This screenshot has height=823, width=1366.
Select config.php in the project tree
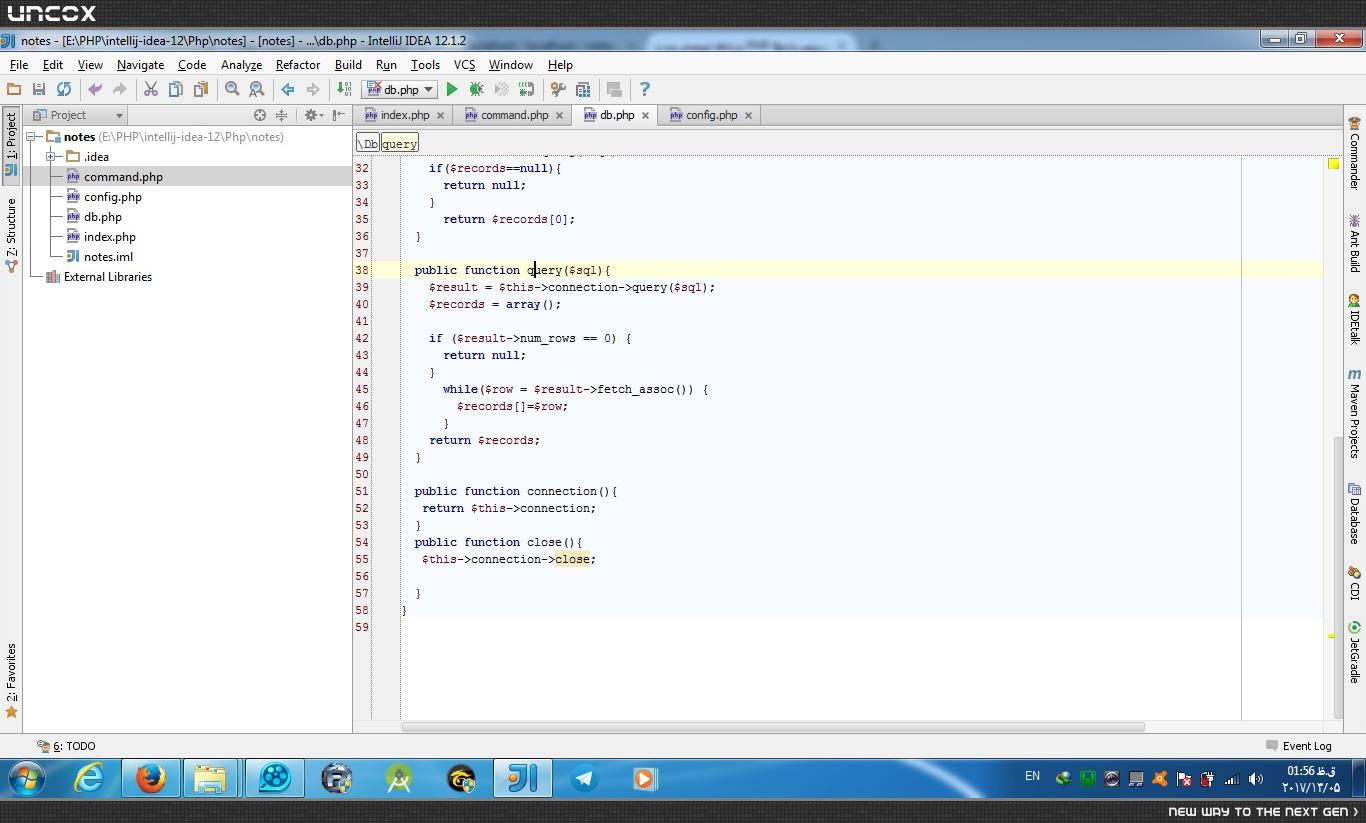pyautogui.click(x=113, y=197)
